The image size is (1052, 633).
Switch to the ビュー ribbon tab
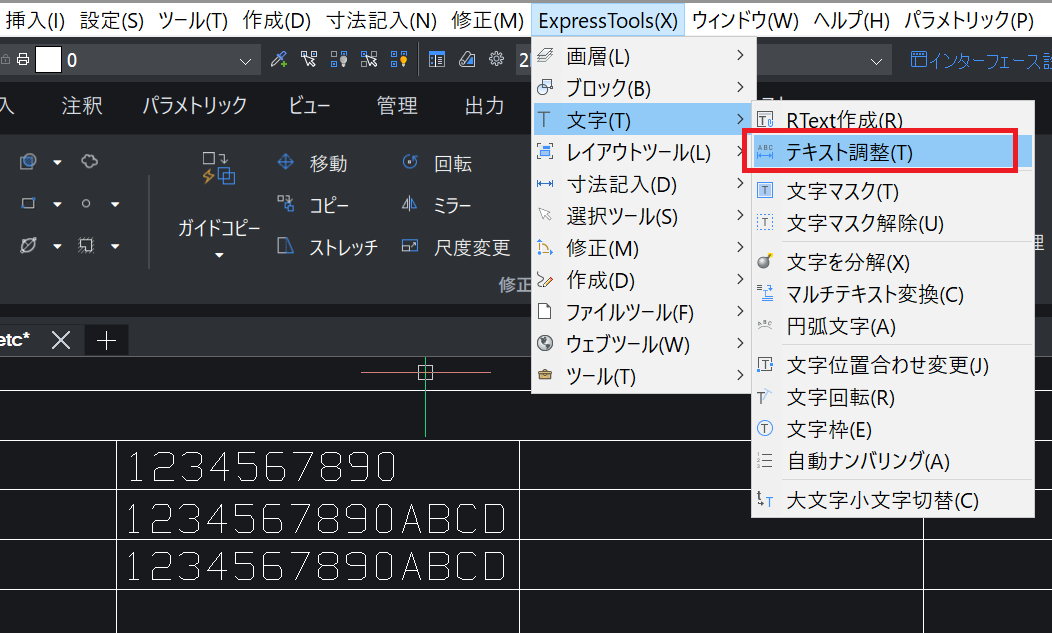(309, 105)
